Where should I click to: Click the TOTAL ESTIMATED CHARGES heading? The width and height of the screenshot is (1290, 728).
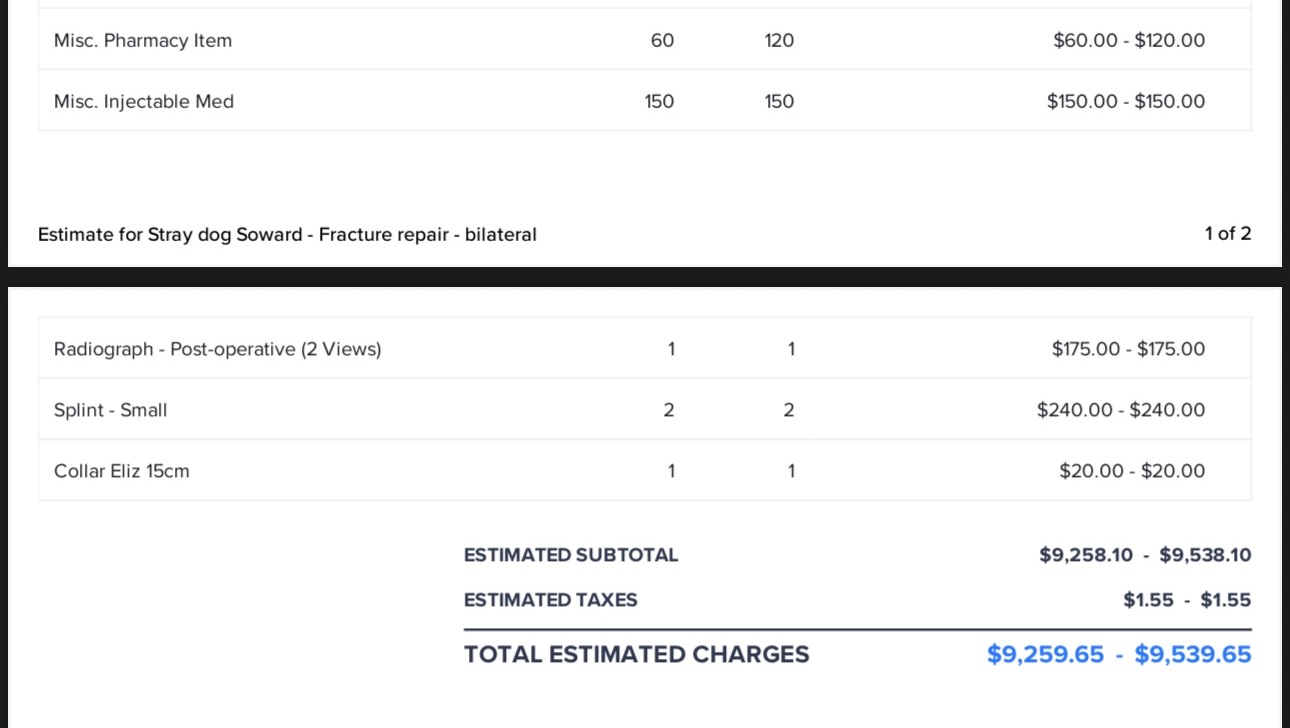coord(637,655)
